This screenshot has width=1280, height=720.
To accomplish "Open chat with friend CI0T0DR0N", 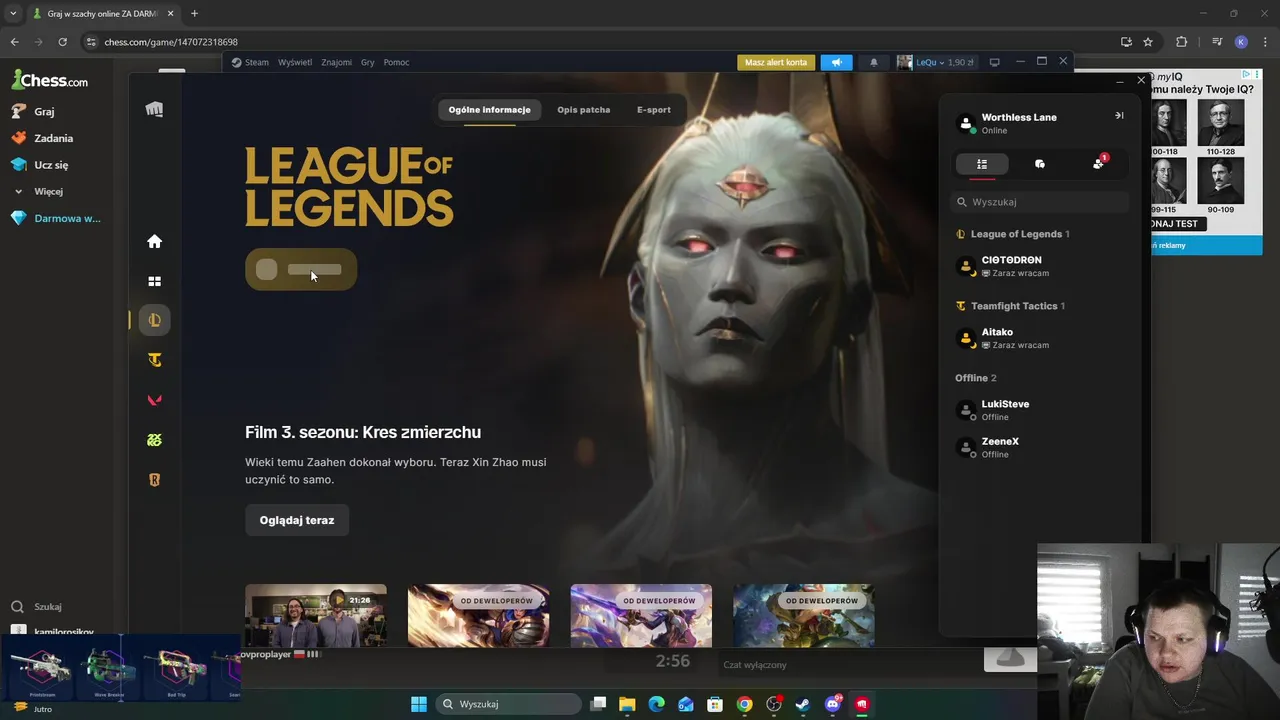I will 1040,266.
